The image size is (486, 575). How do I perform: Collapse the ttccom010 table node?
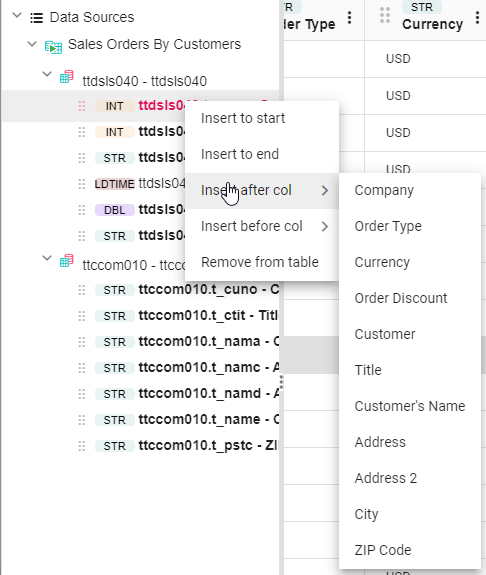pyautogui.click(x=47, y=258)
